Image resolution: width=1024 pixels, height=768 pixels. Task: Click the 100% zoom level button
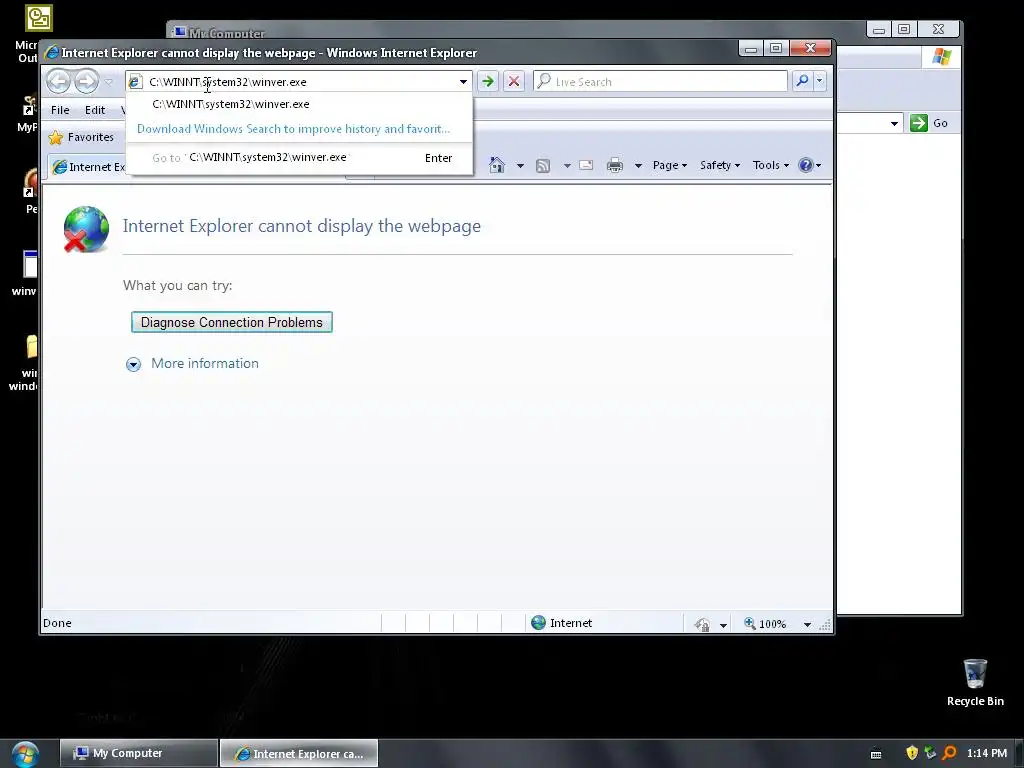click(765, 624)
